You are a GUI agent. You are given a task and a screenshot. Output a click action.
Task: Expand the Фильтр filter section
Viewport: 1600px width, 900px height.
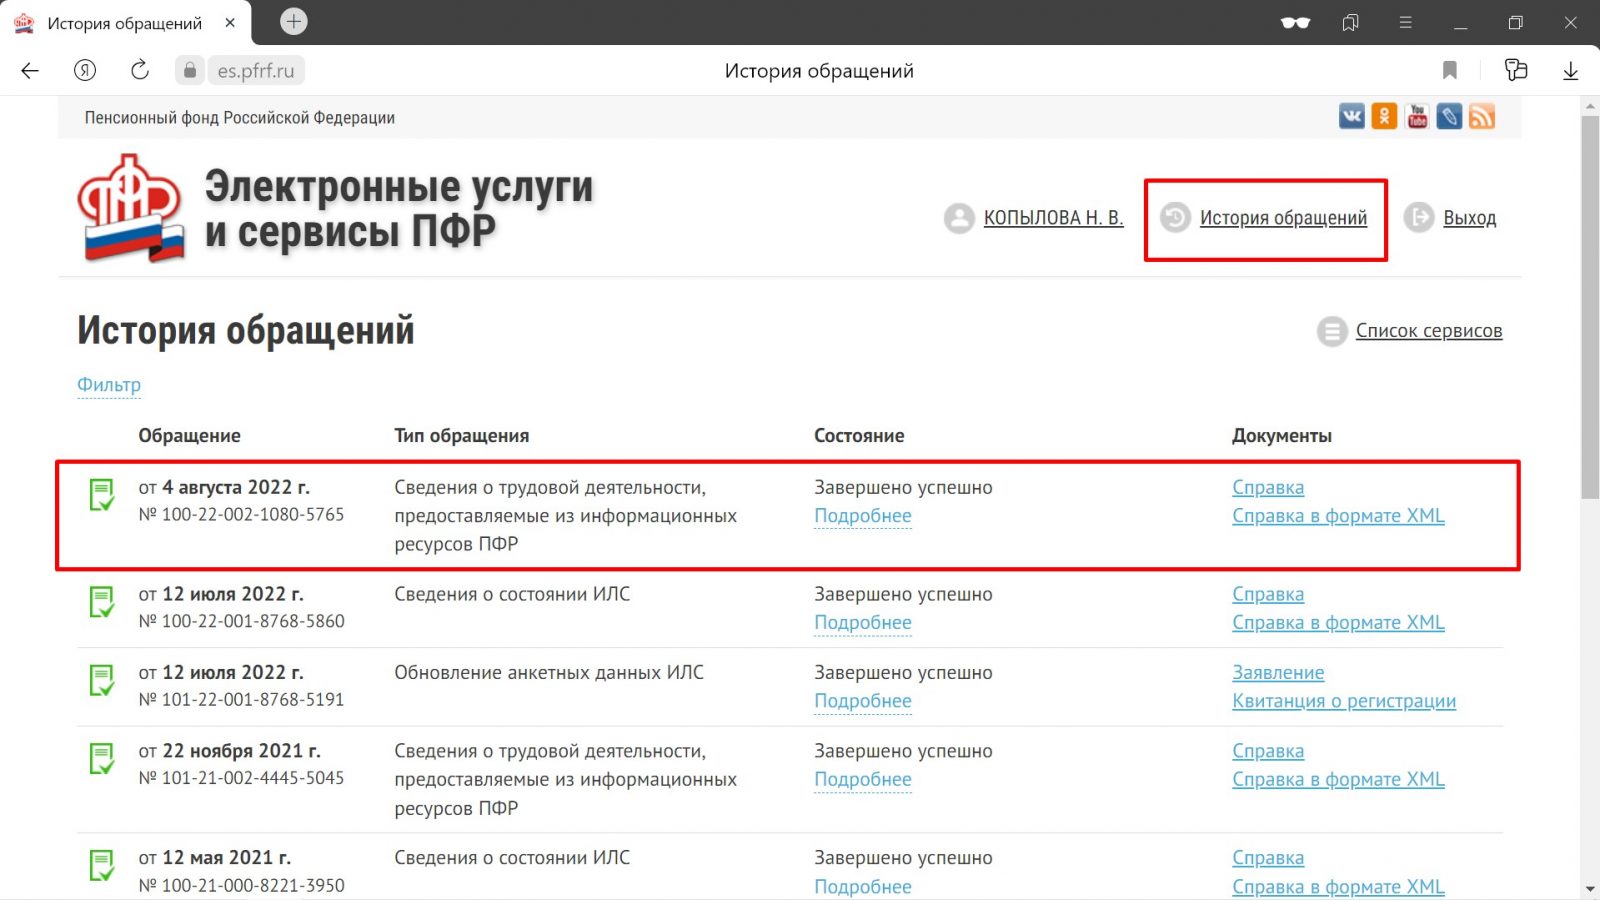pyautogui.click(x=109, y=385)
